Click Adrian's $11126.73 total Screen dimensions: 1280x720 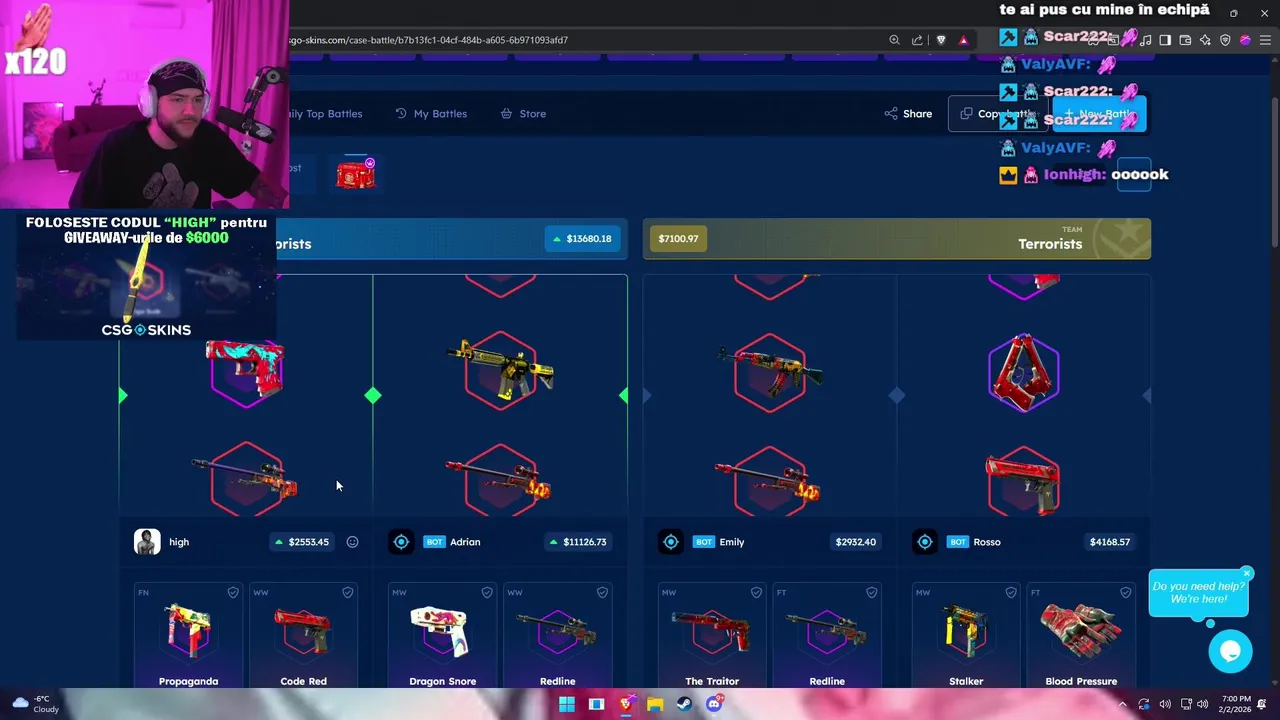[578, 542]
